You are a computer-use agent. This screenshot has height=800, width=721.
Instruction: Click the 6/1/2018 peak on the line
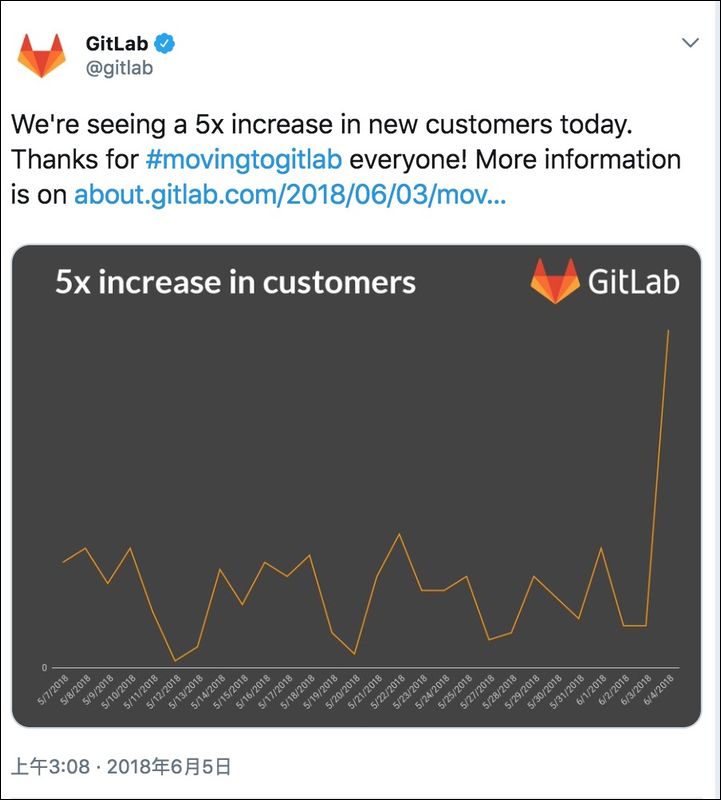[601, 548]
